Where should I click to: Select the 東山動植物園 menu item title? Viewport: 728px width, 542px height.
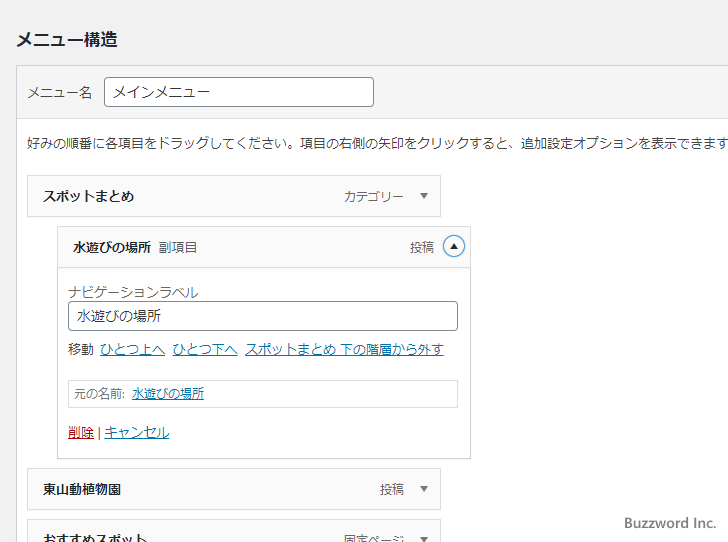89,490
